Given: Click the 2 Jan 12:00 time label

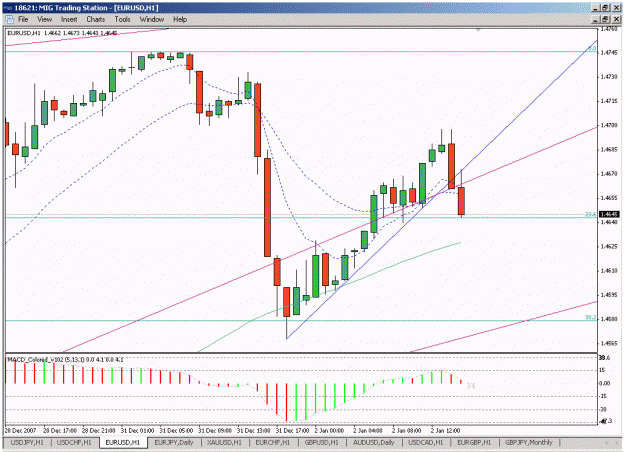Looking at the screenshot, I should click(445, 431).
